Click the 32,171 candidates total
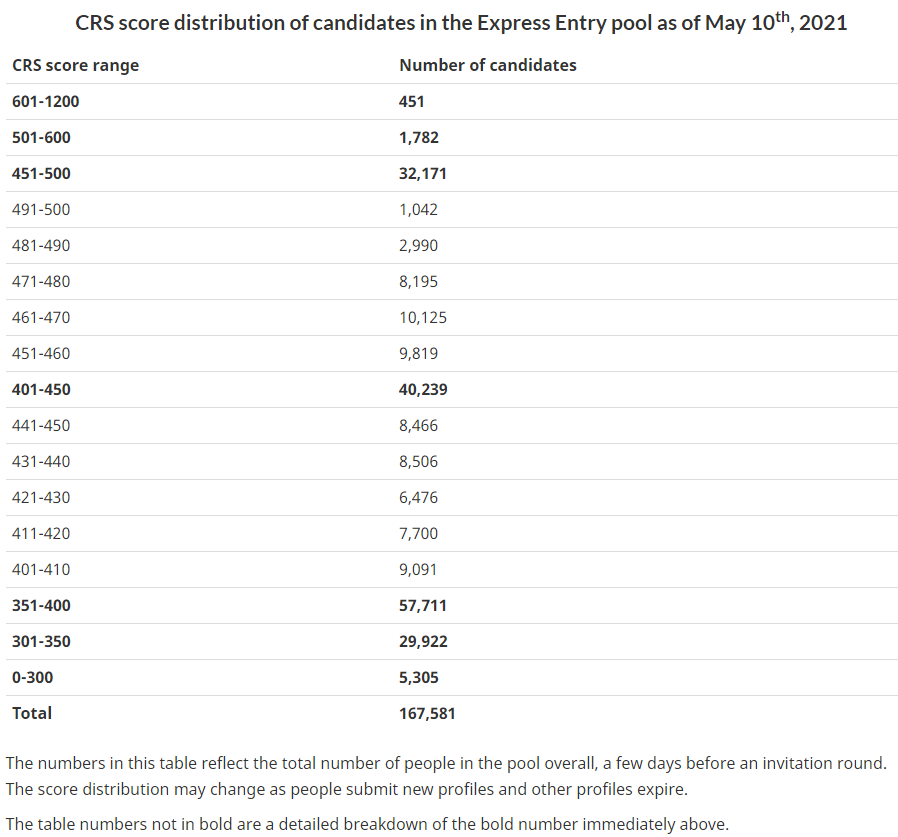The image size is (898, 837). 423,173
